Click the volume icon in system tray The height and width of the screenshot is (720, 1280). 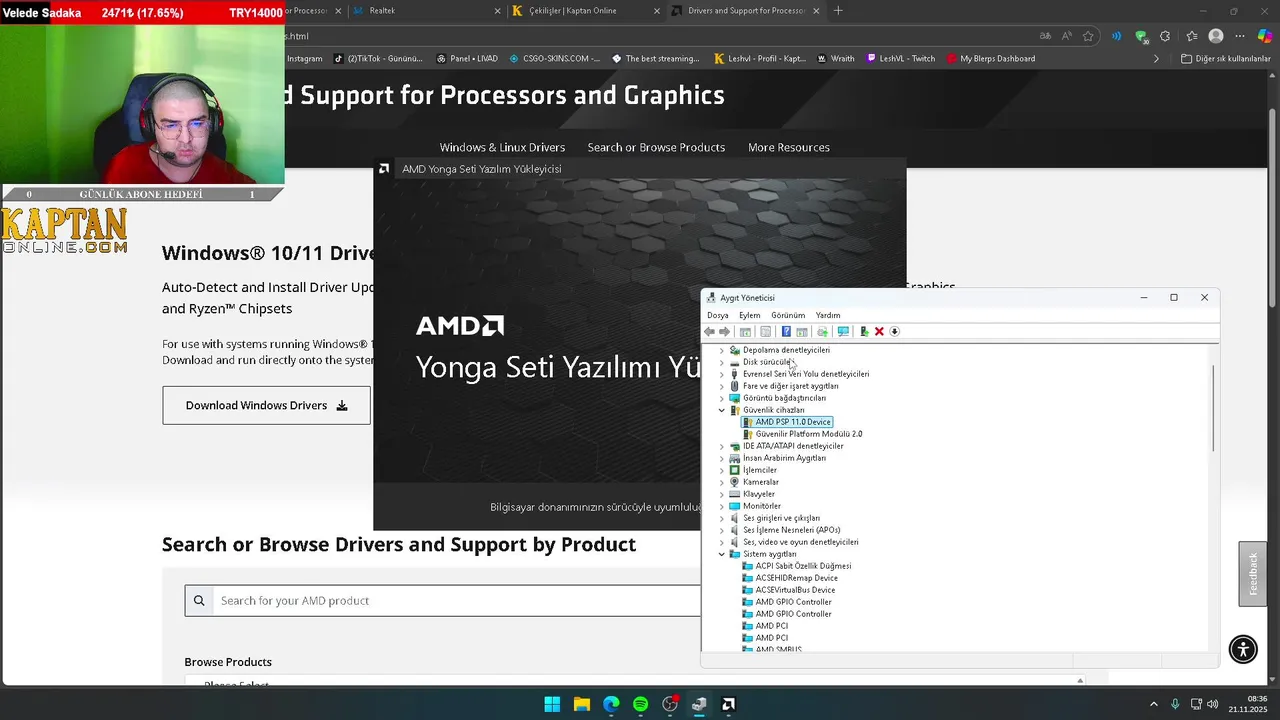tap(1215, 704)
